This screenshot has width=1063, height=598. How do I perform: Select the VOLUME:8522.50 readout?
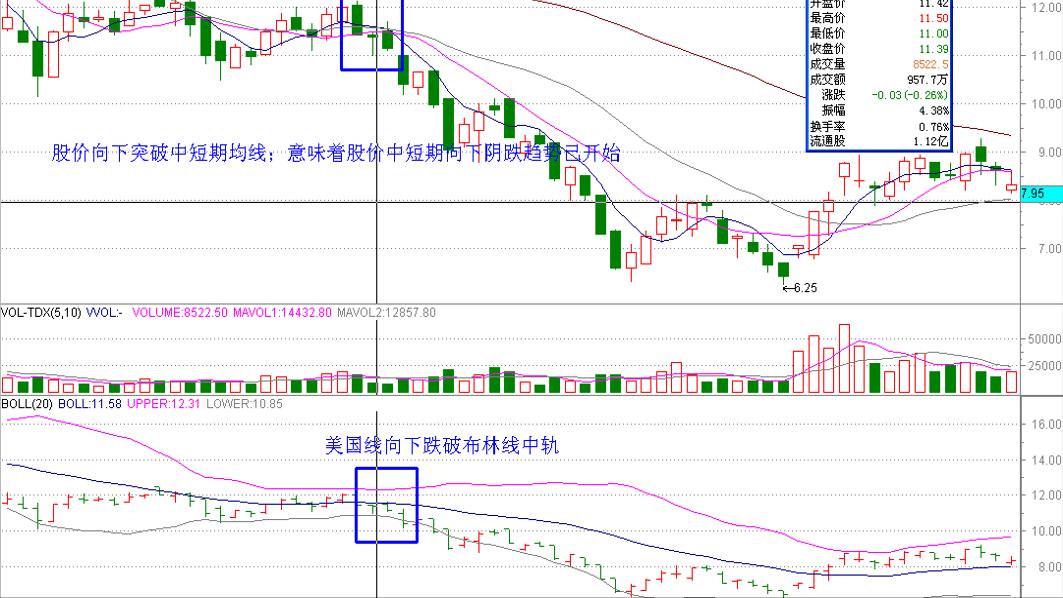tap(180, 313)
